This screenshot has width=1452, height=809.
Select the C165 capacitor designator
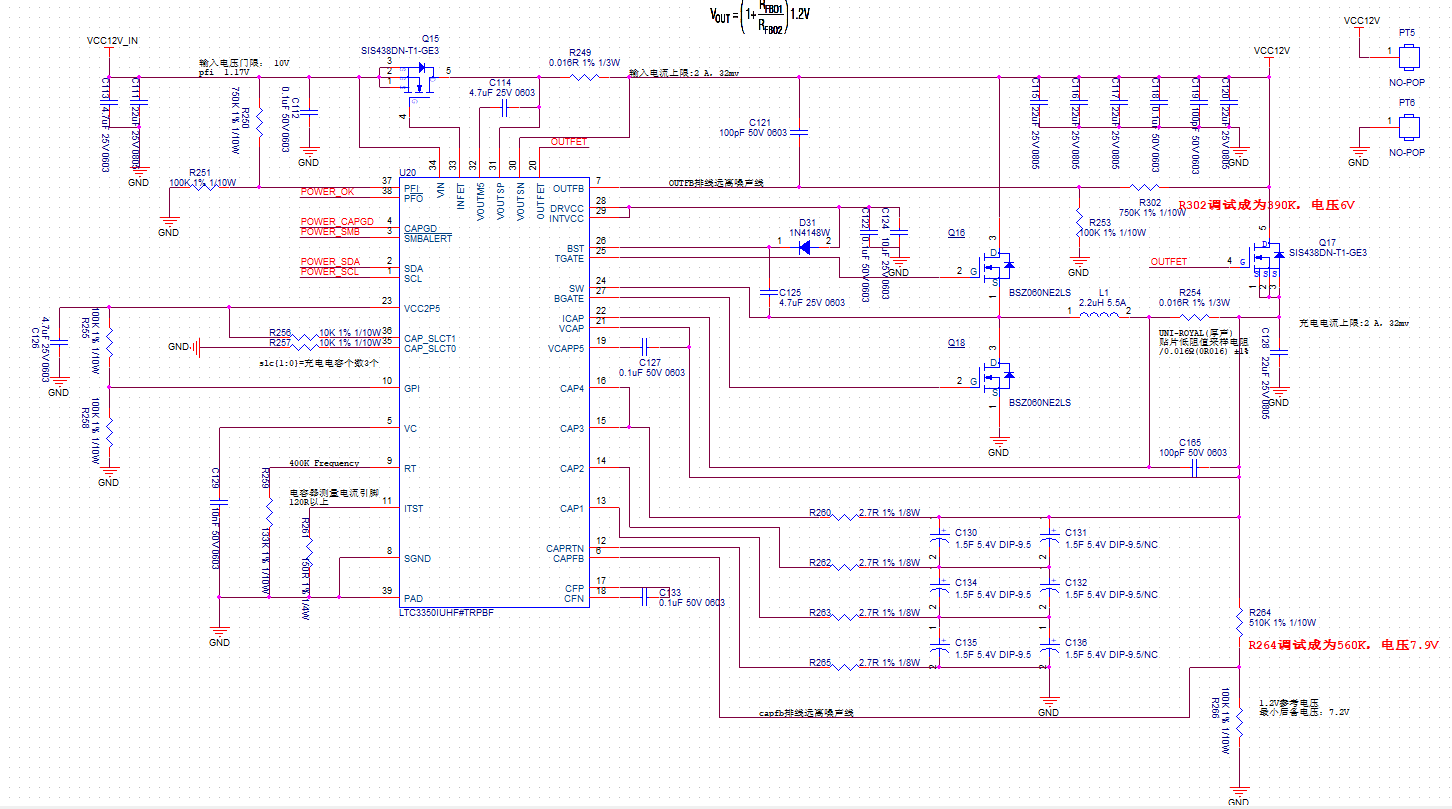pyautogui.click(x=1189, y=442)
